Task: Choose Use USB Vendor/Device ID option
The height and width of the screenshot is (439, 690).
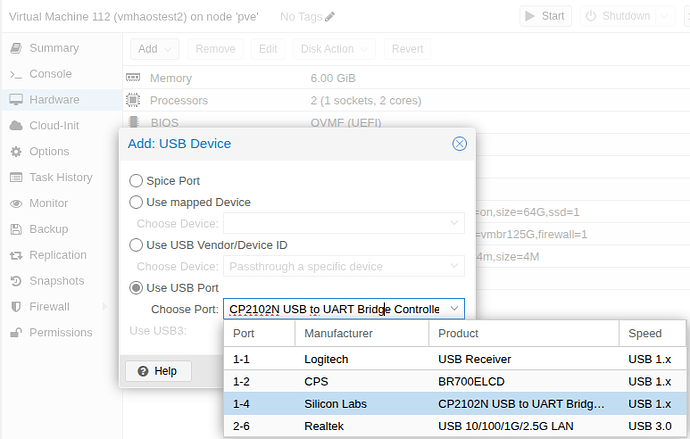Action: tap(137, 245)
